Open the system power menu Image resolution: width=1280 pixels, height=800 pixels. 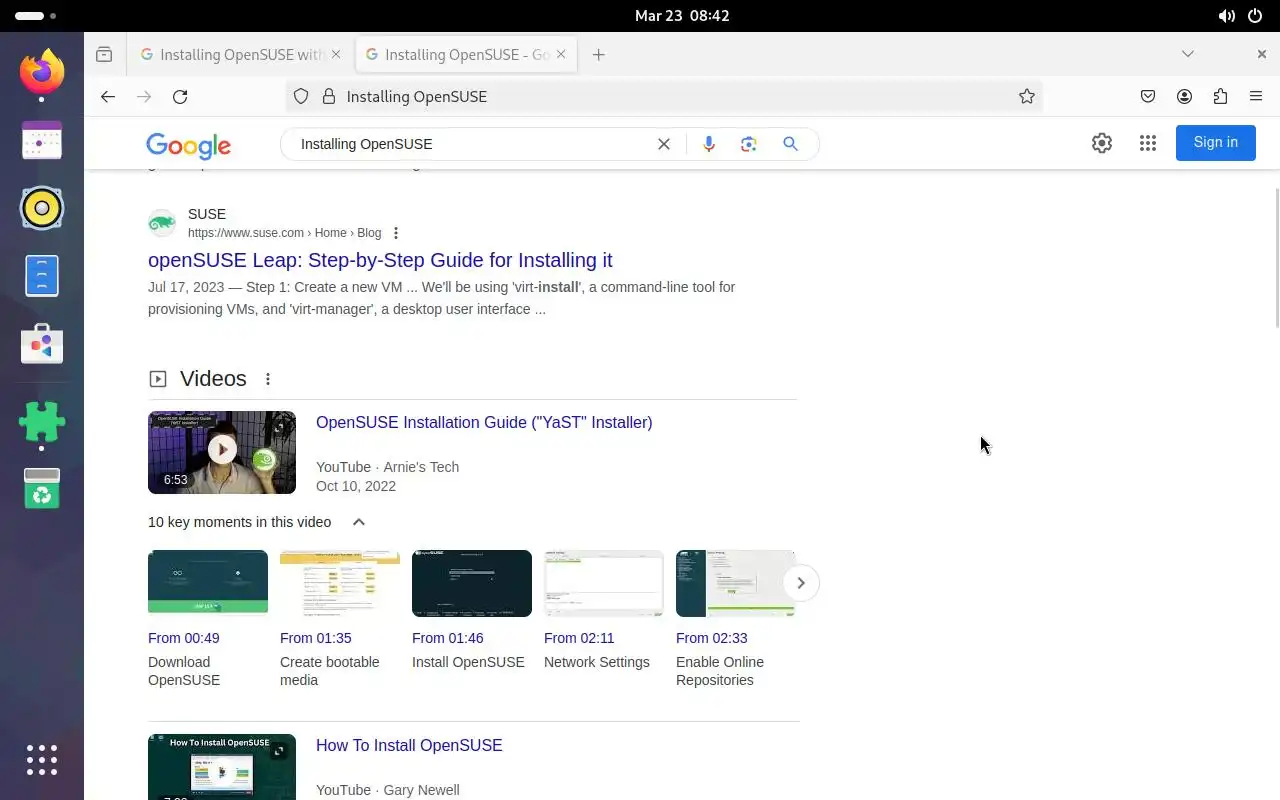1254,16
